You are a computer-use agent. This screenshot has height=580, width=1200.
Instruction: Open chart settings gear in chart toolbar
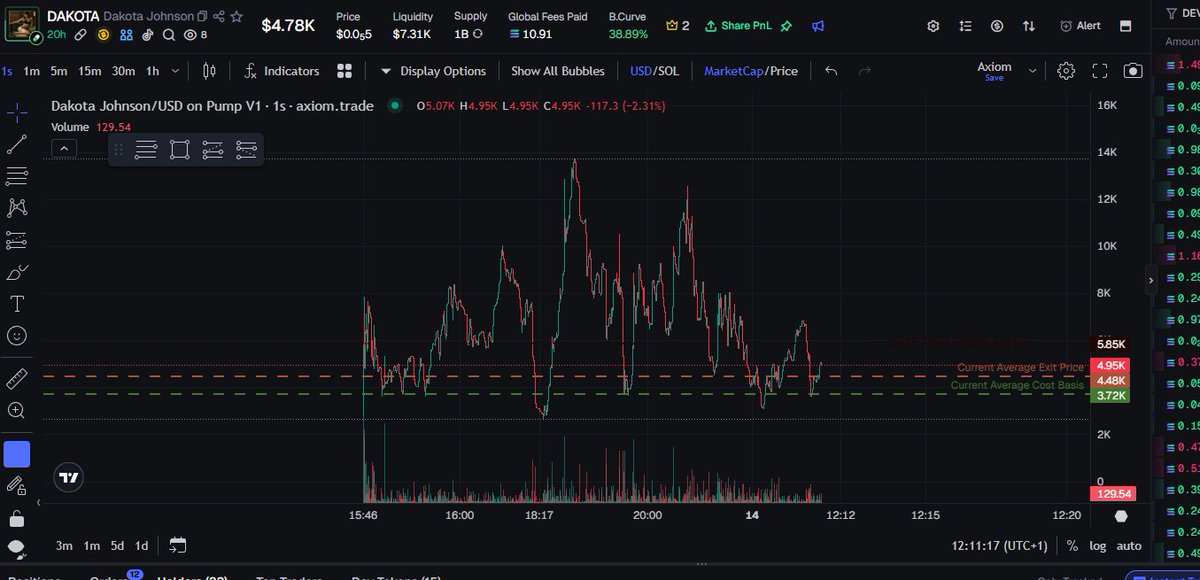(1066, 71)
